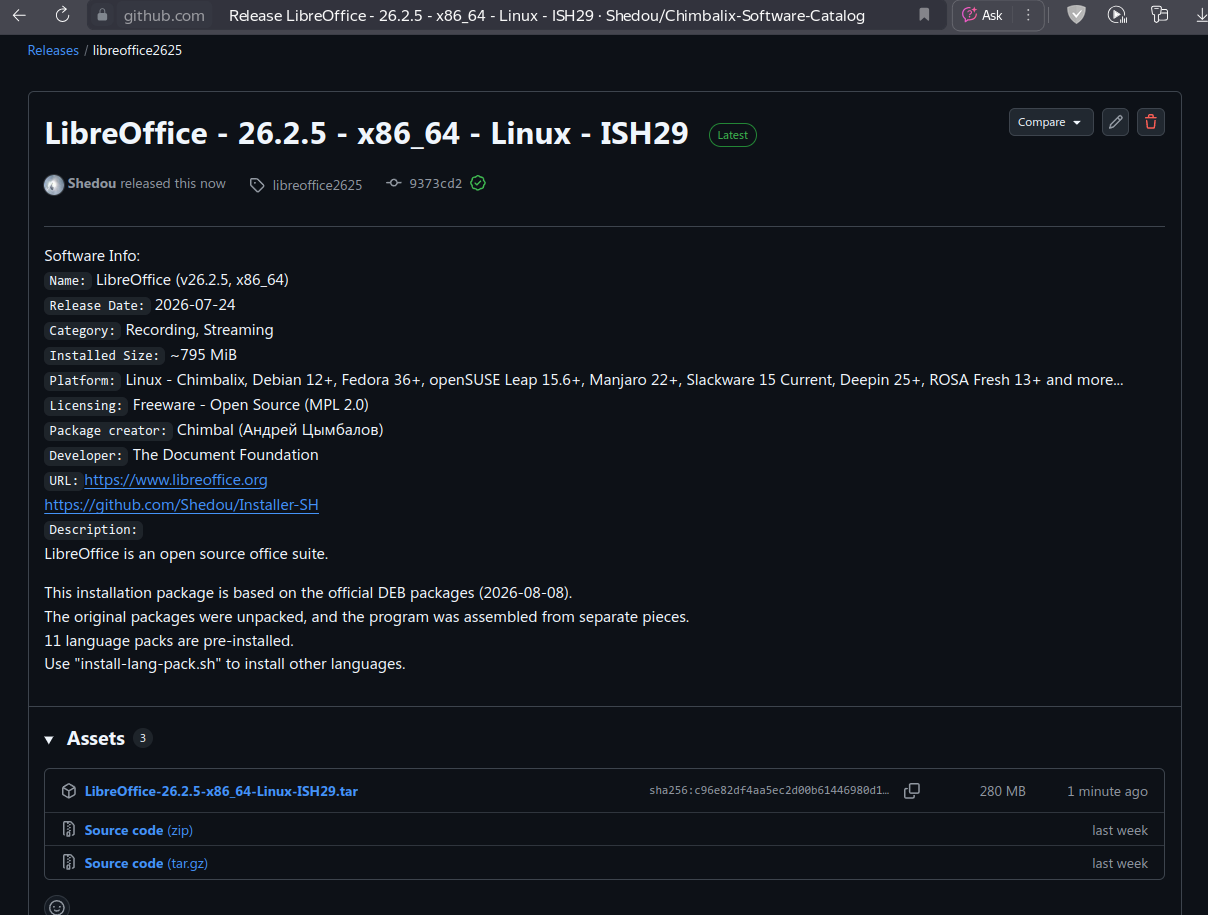Open commit 9373cd2
The image size is (1208, 915).
click(436, 184)
